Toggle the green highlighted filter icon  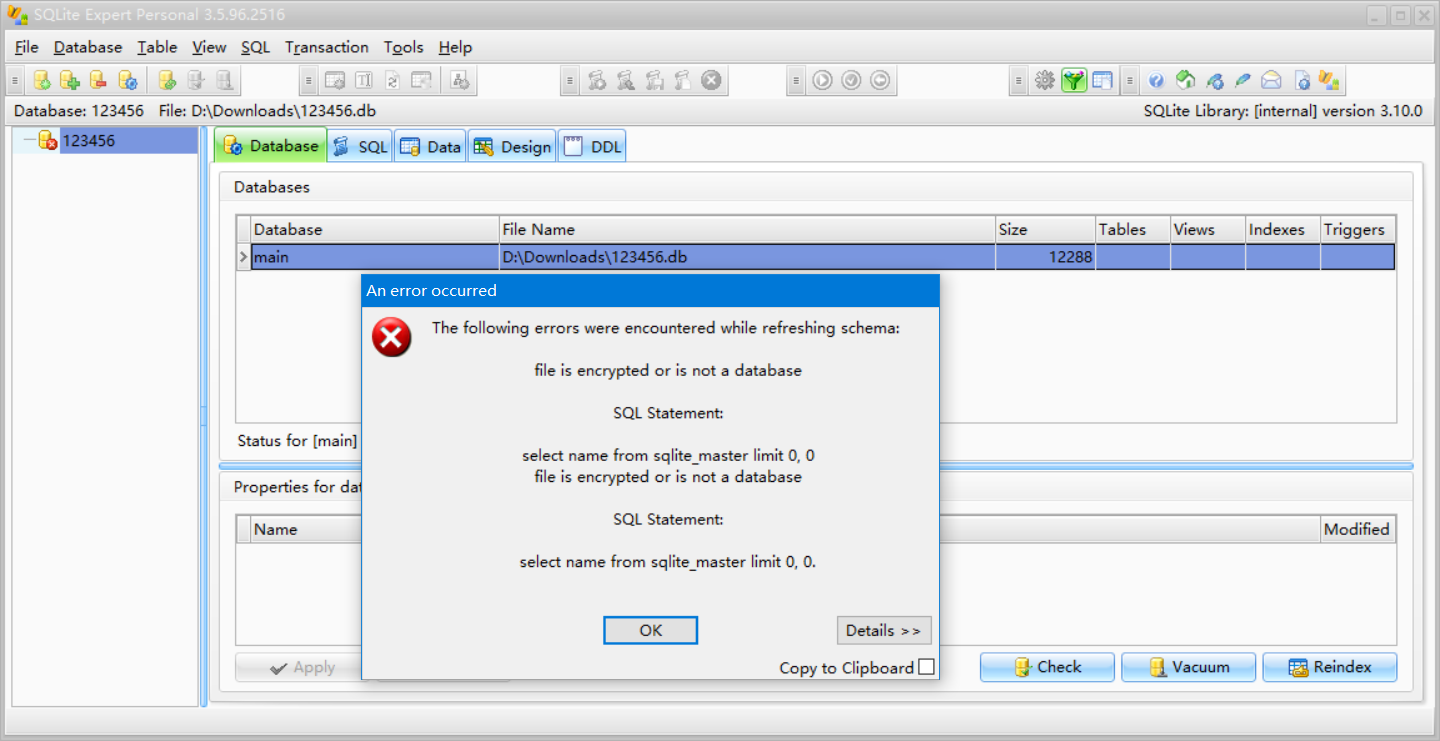(x=1074, y=80)
